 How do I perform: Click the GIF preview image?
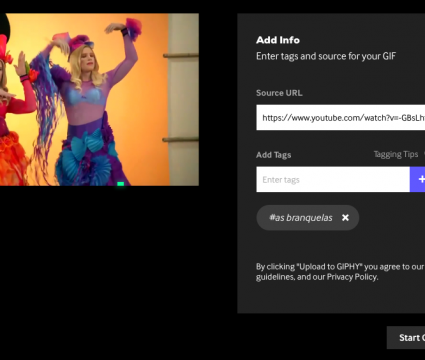pos(99,99)
